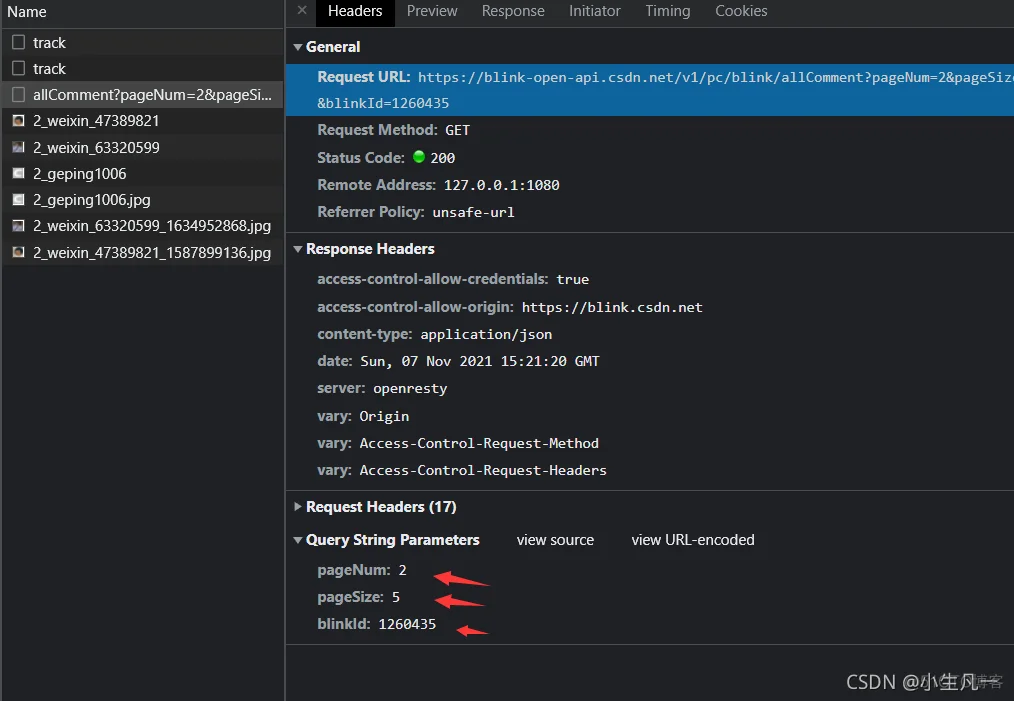
Task: Click the pageSize parameter value
Action: point(396,598)
